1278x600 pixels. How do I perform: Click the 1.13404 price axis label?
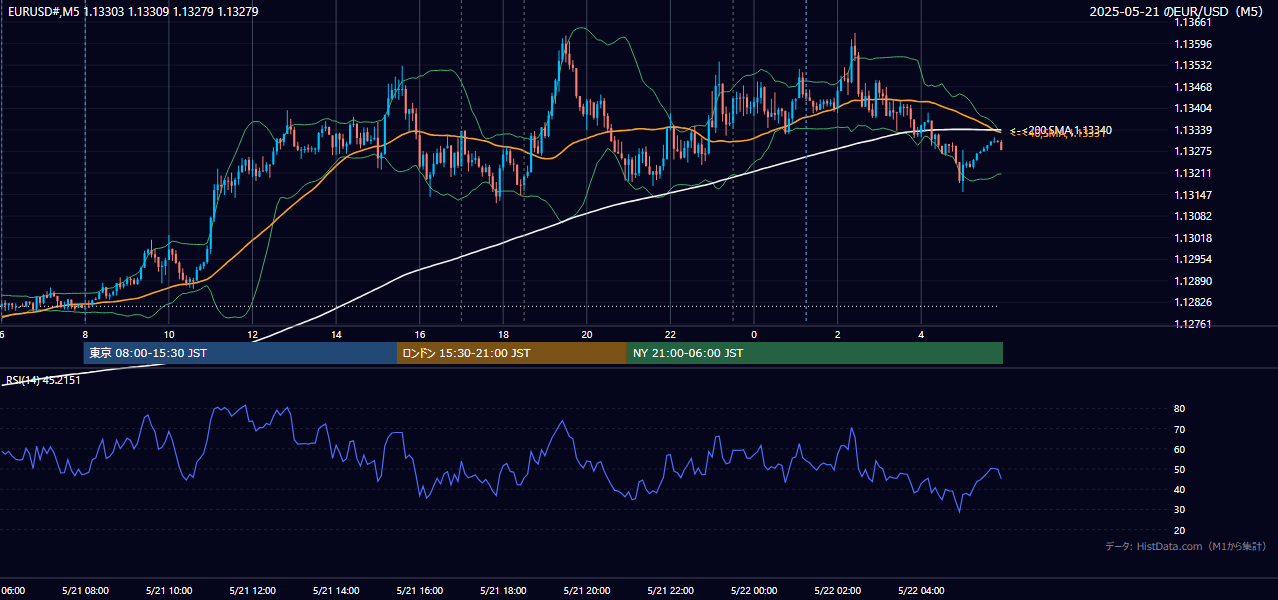tap(1193, 108)
